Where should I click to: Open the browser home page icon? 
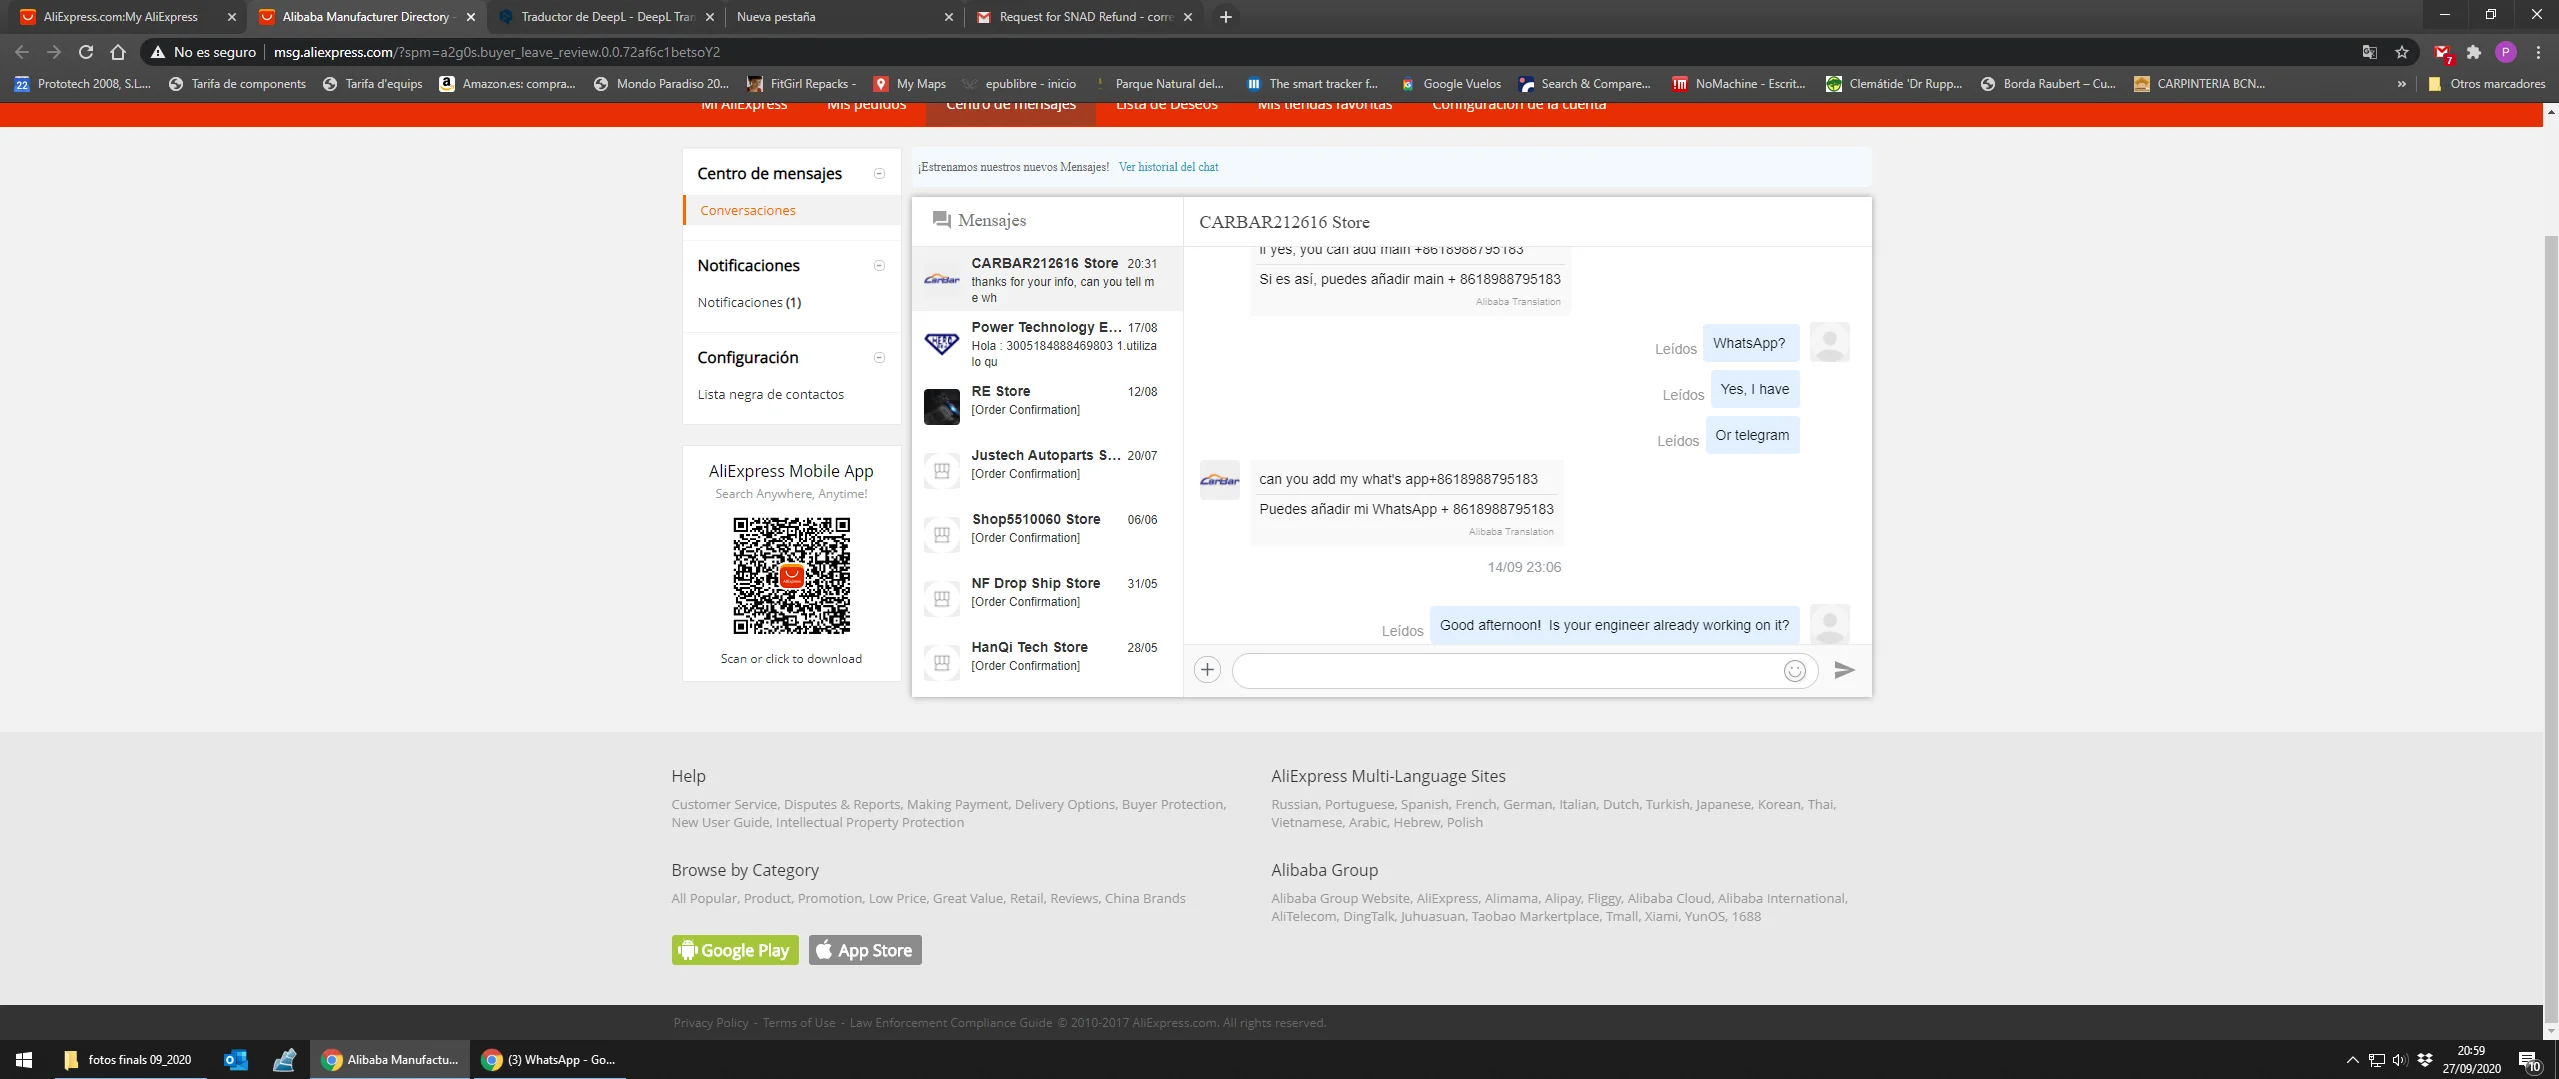coord(118,52)
